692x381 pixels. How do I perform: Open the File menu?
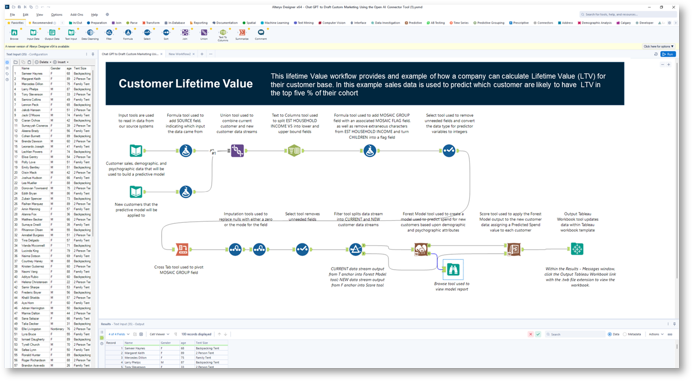[12, 15]
